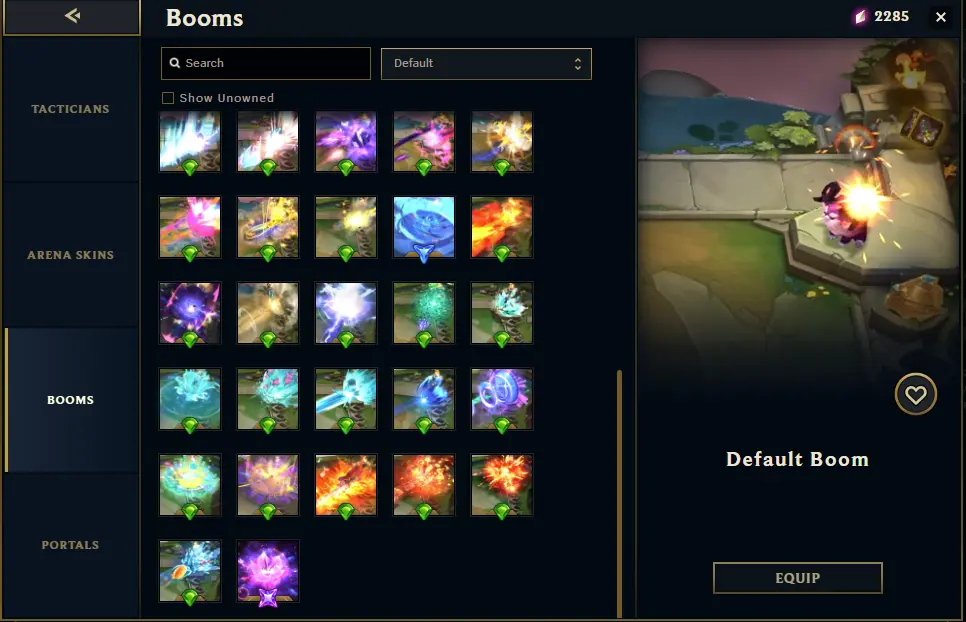Close the Booms window with X
The image size is (966, 622).
[941, 17]
